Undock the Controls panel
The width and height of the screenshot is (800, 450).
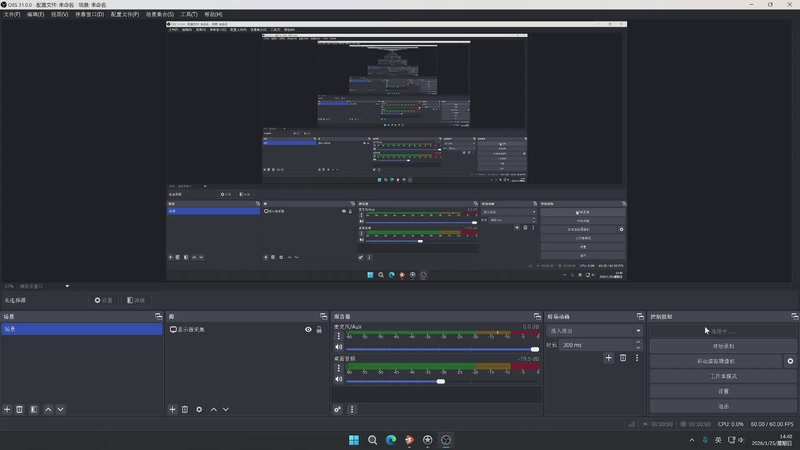(x=794, y=316)
